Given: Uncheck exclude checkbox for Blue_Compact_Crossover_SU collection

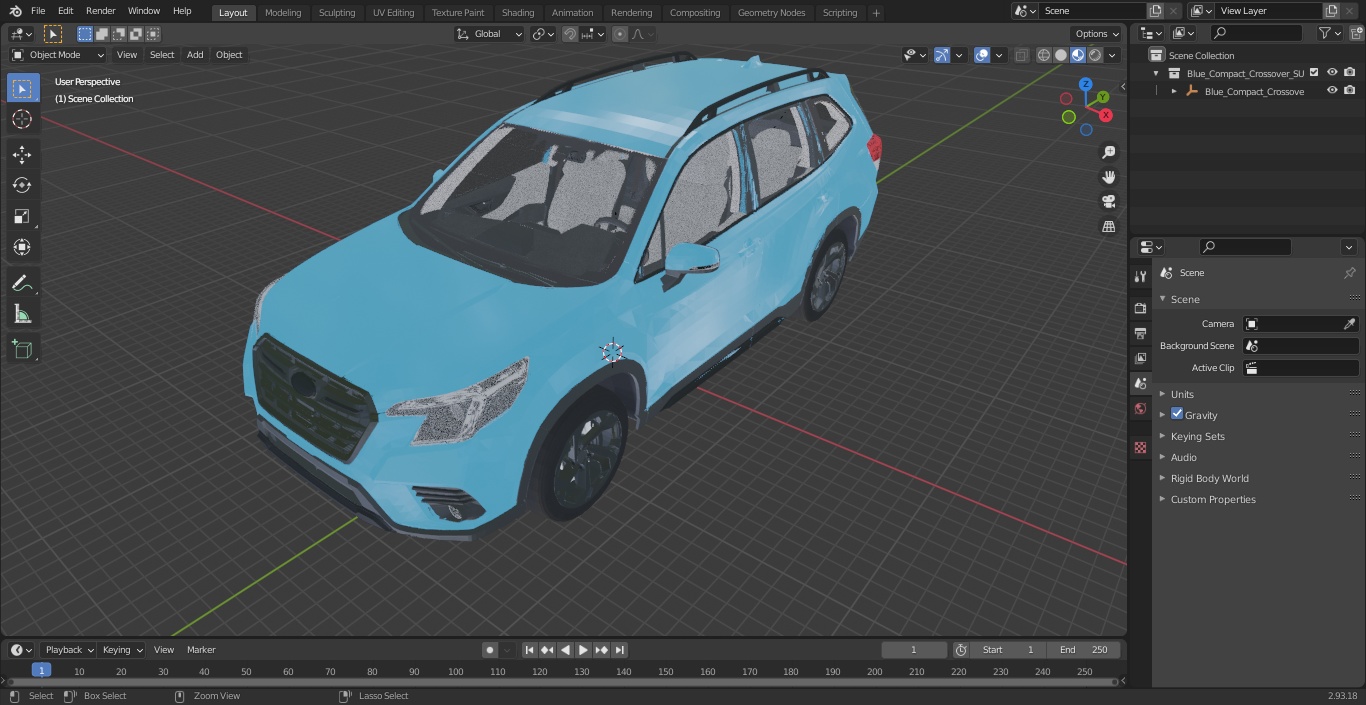Looking at the screenshot, I should 1314,73.
